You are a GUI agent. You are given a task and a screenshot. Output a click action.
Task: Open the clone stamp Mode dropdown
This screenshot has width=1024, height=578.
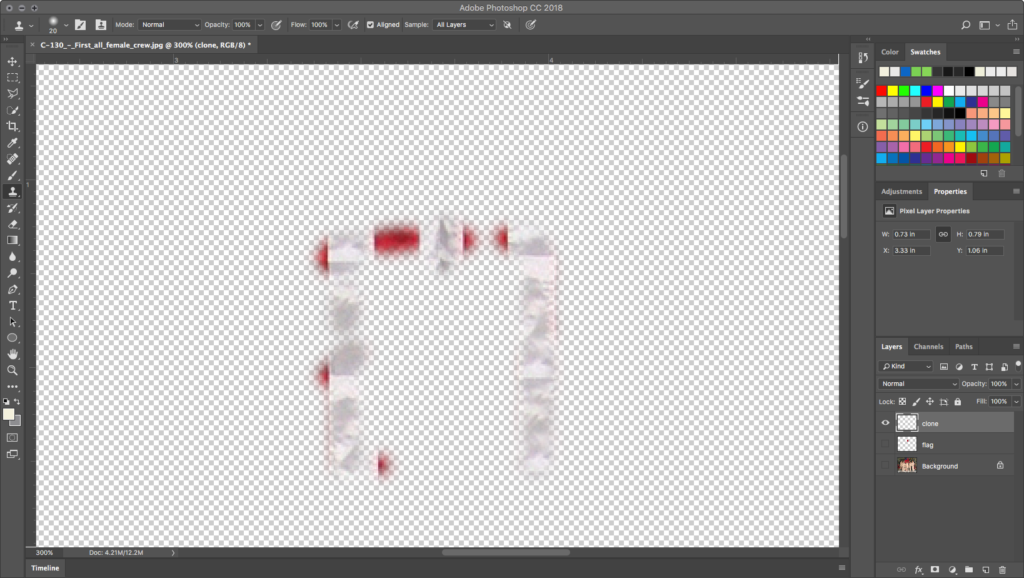point(169,24)
